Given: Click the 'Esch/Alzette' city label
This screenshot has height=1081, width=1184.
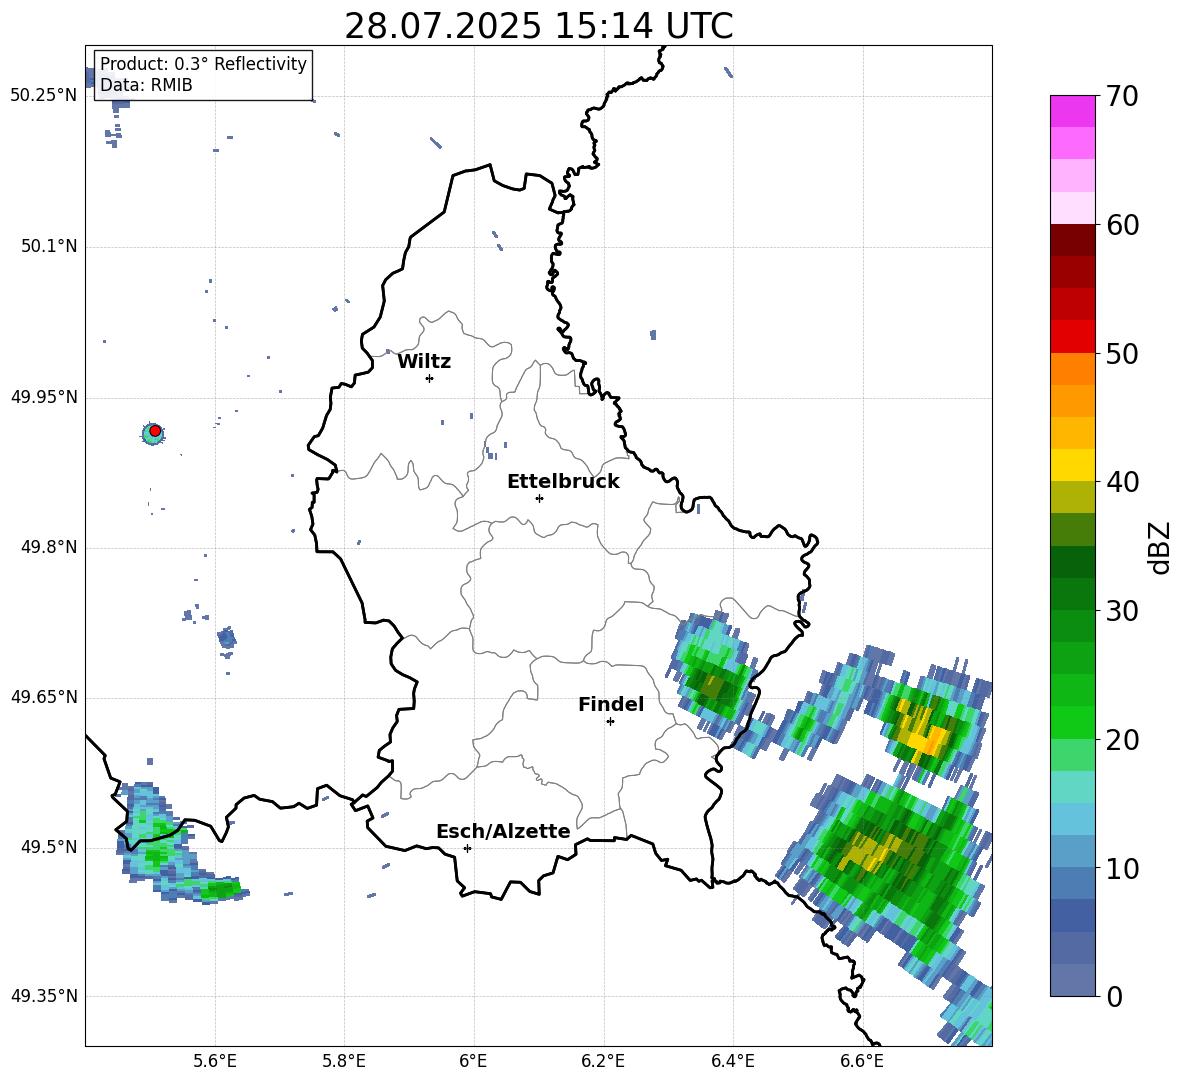Looking at the screenshot, I should pyautogui.click(x=503, y=831).
